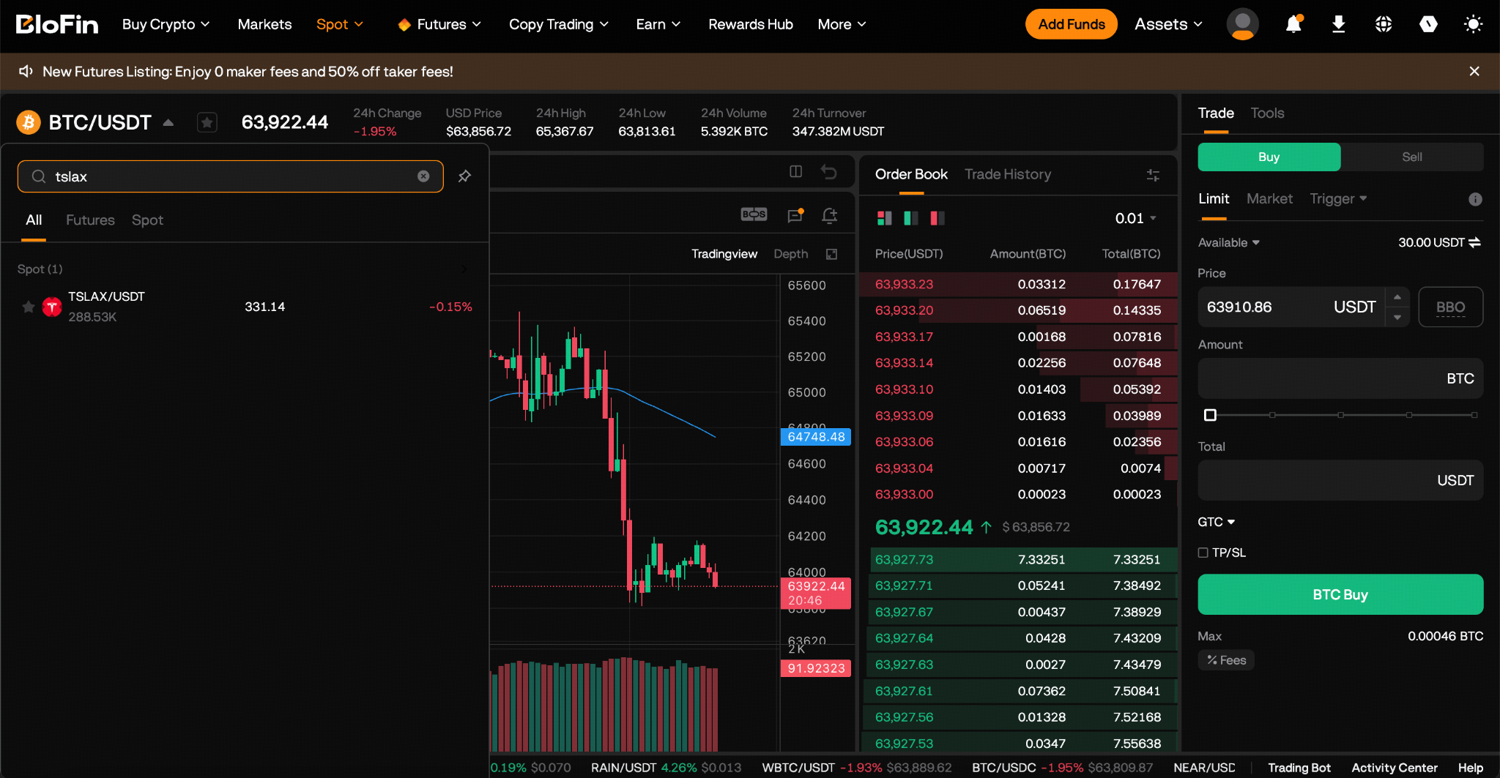The width and height of the screenshot is (1500, 778).
Task: Open notifications bell in top bar
Action: (x=1293, y=24)
